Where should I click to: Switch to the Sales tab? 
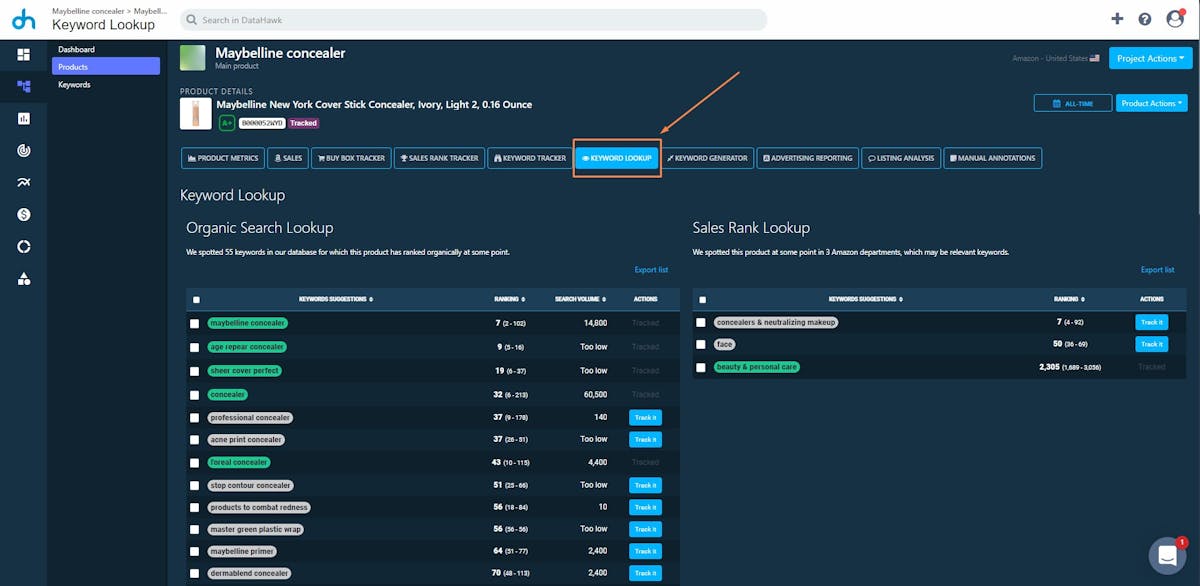[287, 158]
